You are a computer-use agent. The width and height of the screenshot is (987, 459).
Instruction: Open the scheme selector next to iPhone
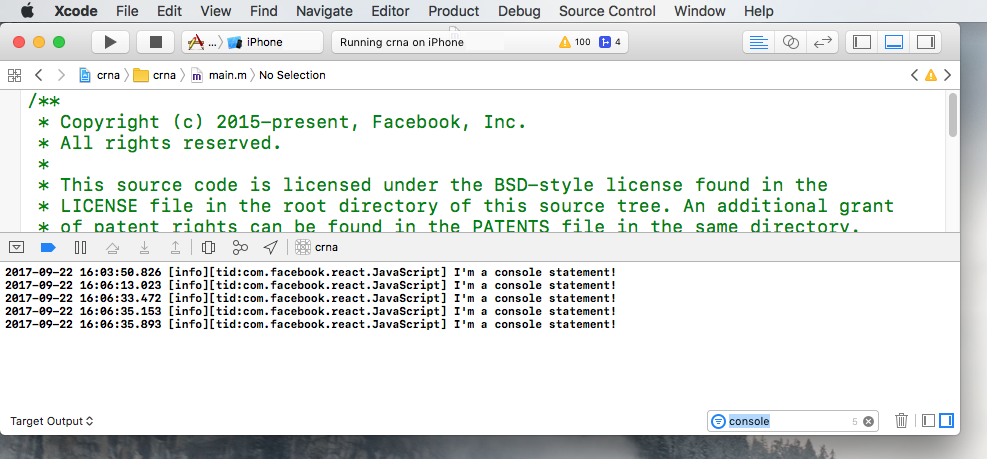pos(203,42)
